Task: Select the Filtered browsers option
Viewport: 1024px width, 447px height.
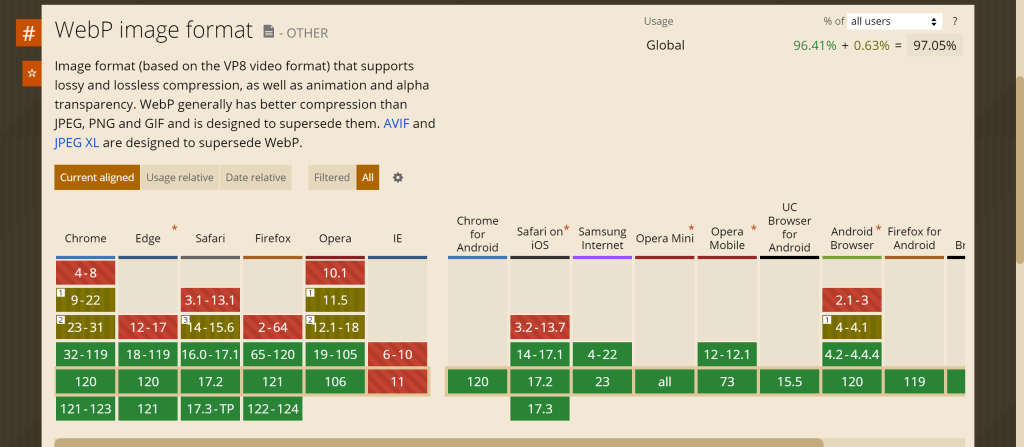Action: (332, 178)
